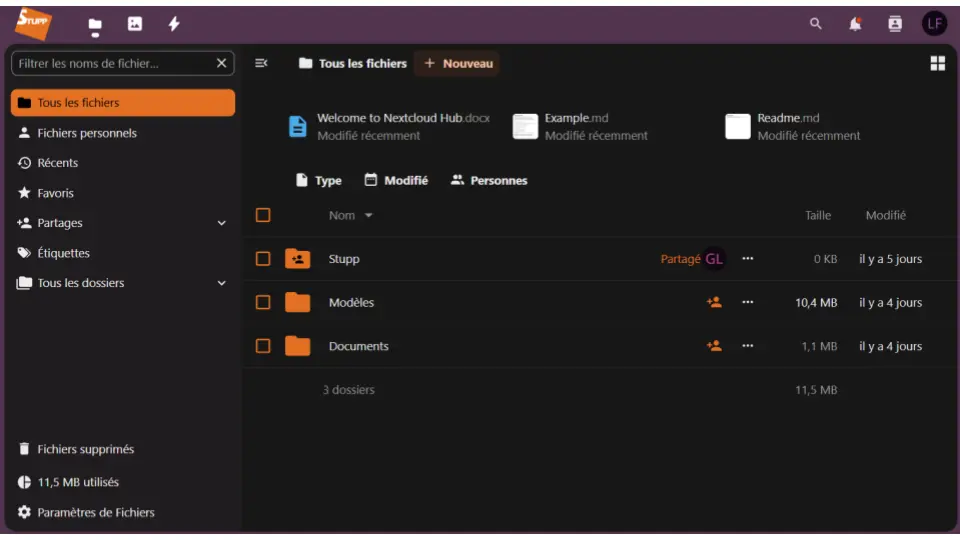The image size is (960, 540).
Task: Open actions menu for Stupp folder
Action: [748, 259]
